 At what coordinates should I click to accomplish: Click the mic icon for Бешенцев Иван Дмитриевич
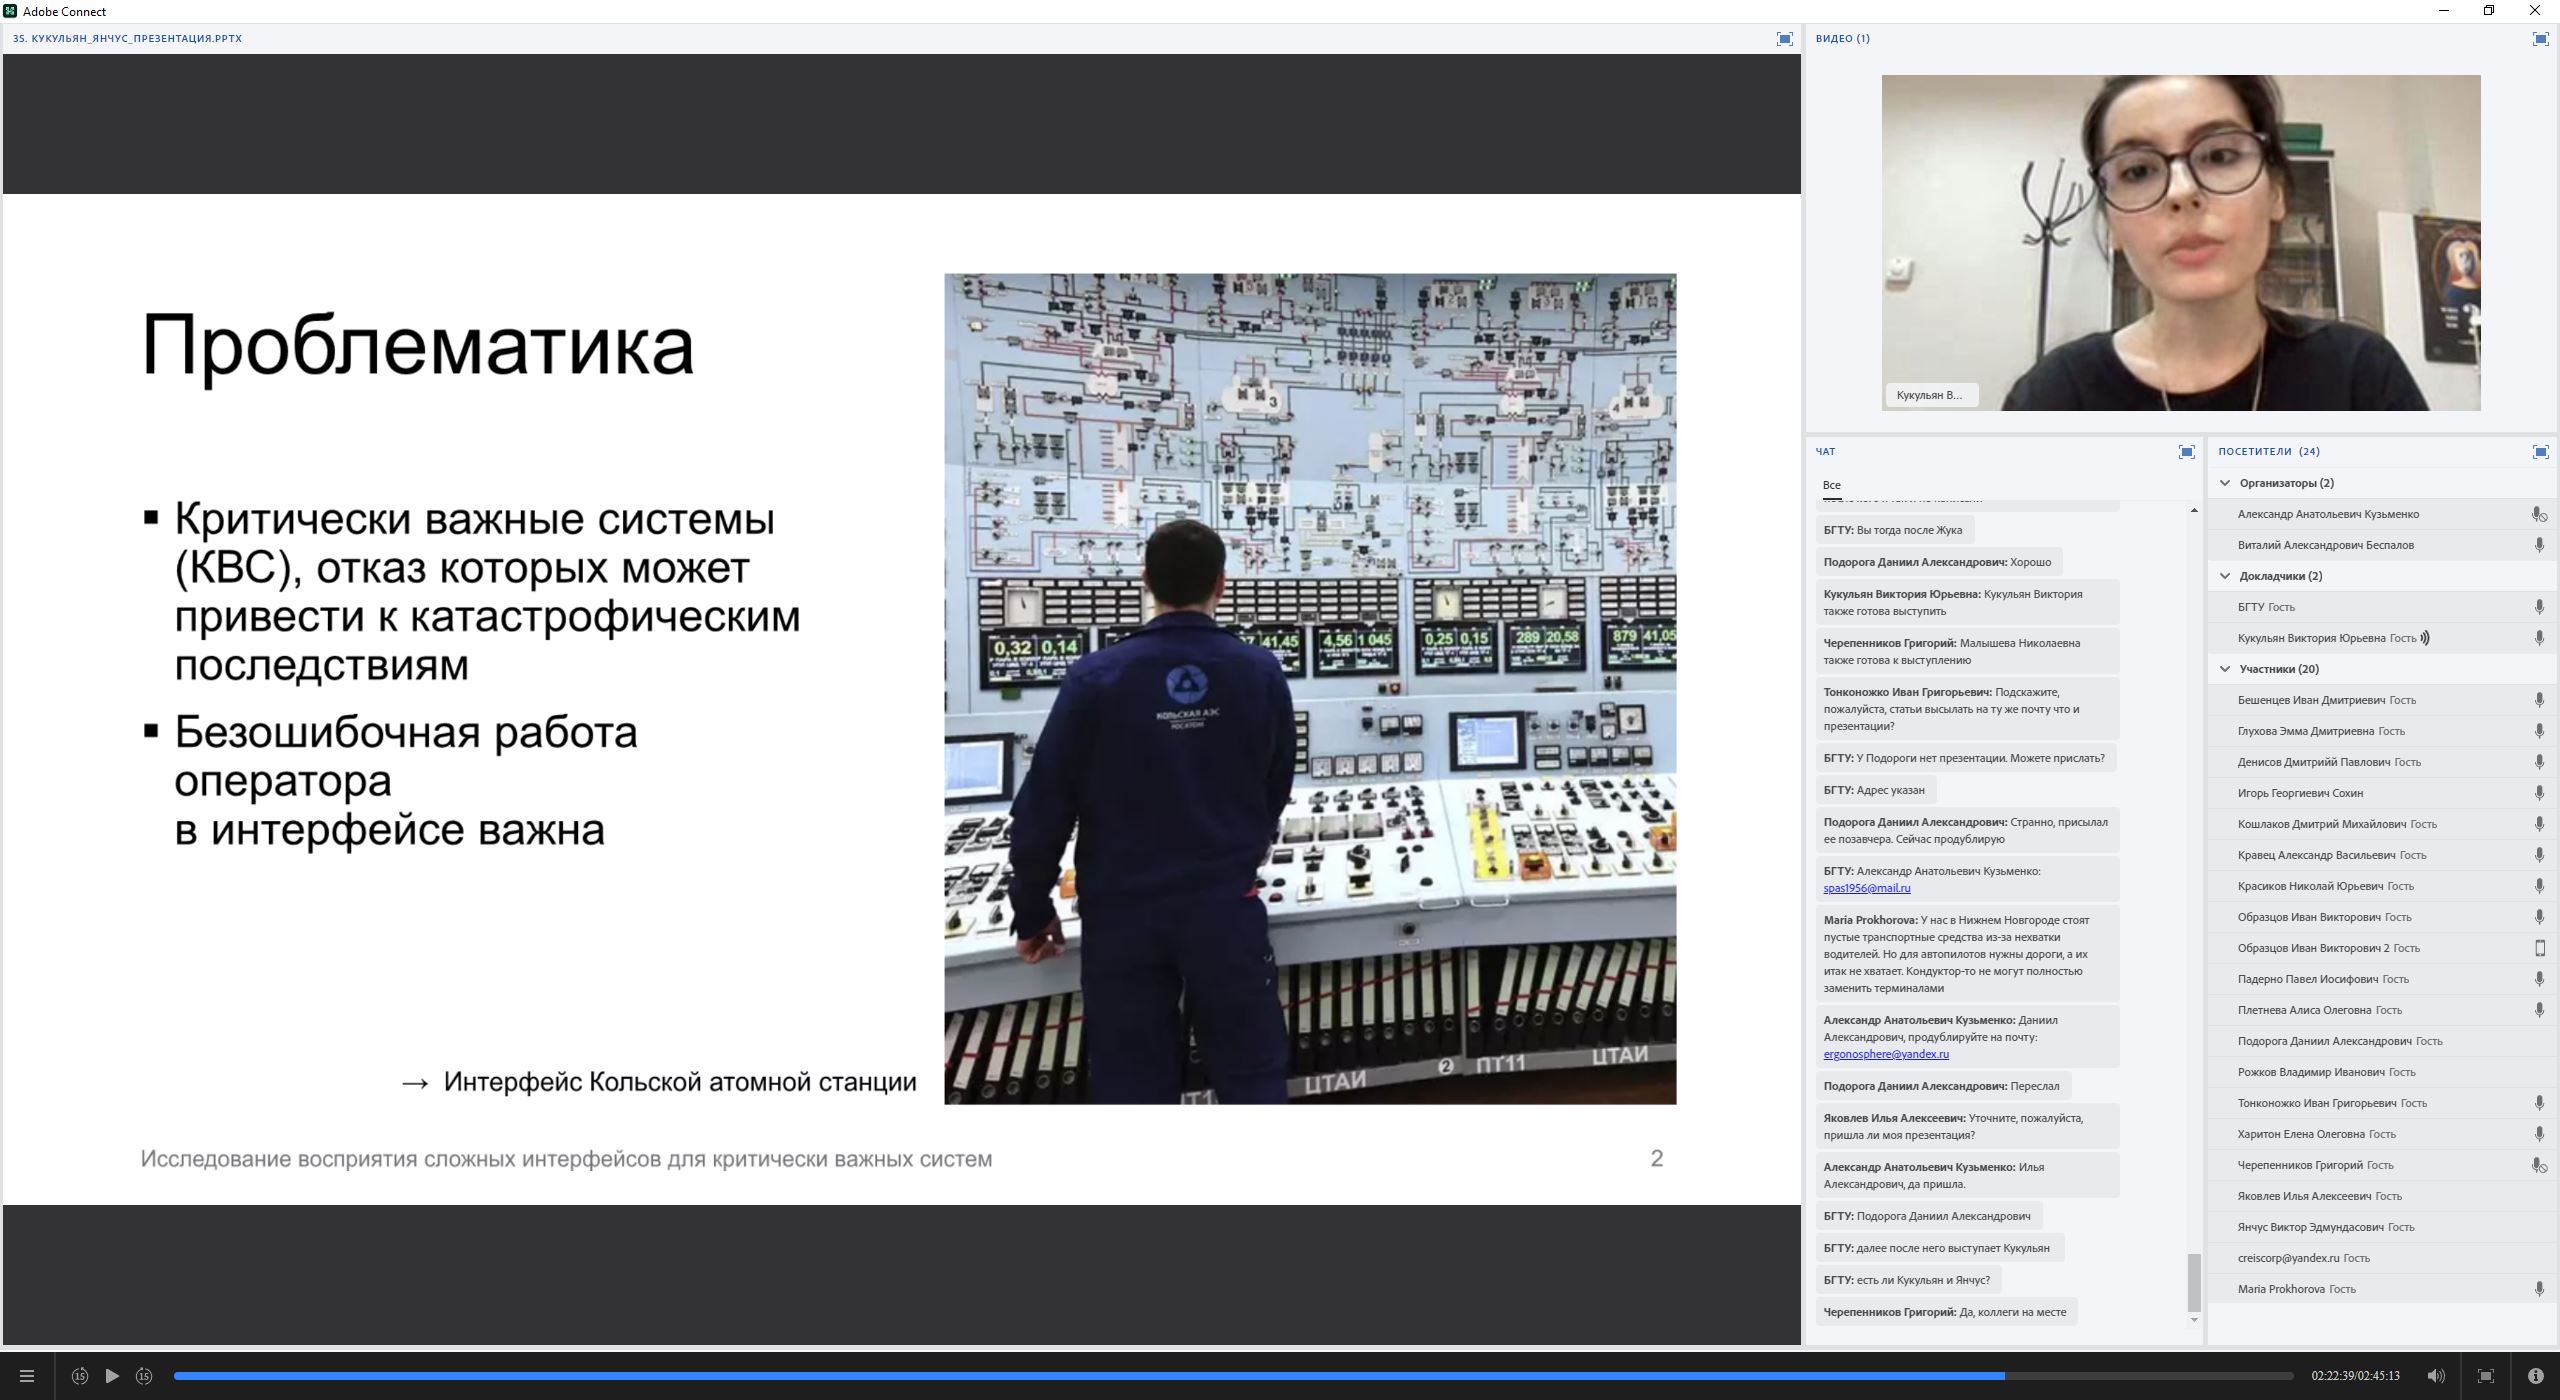[x=2539, y=700]
